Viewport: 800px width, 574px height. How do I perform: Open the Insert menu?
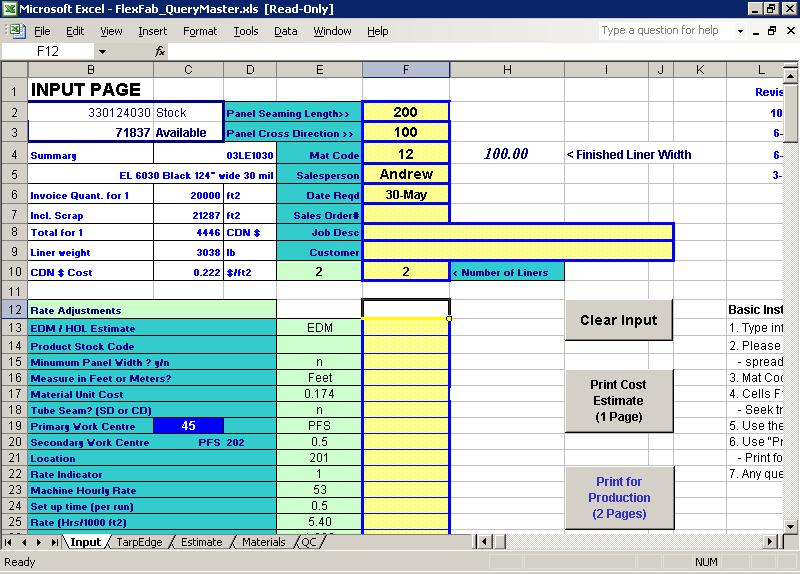click(x=153, y=31)
